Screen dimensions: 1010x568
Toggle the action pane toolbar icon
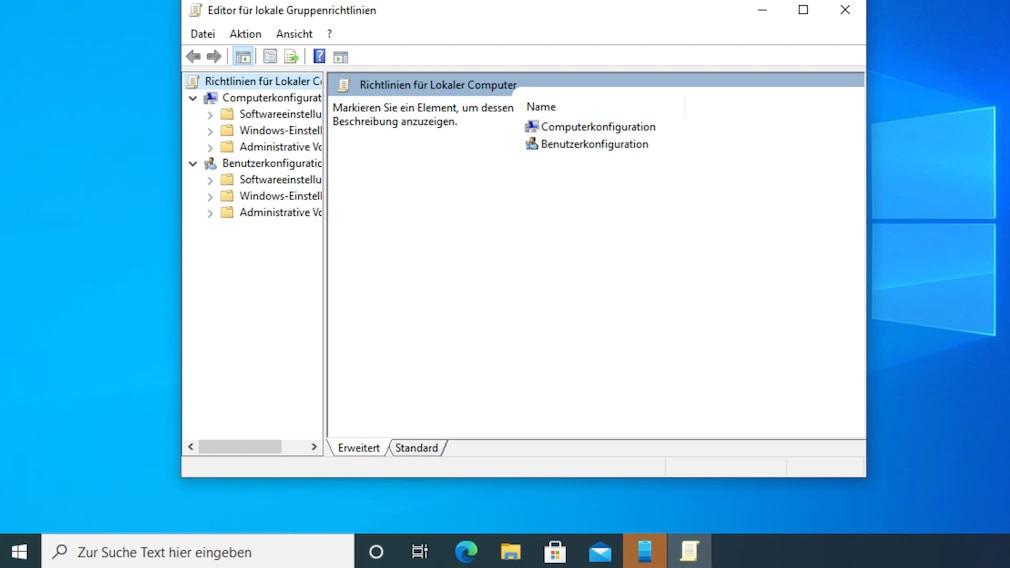pos(341,57)
